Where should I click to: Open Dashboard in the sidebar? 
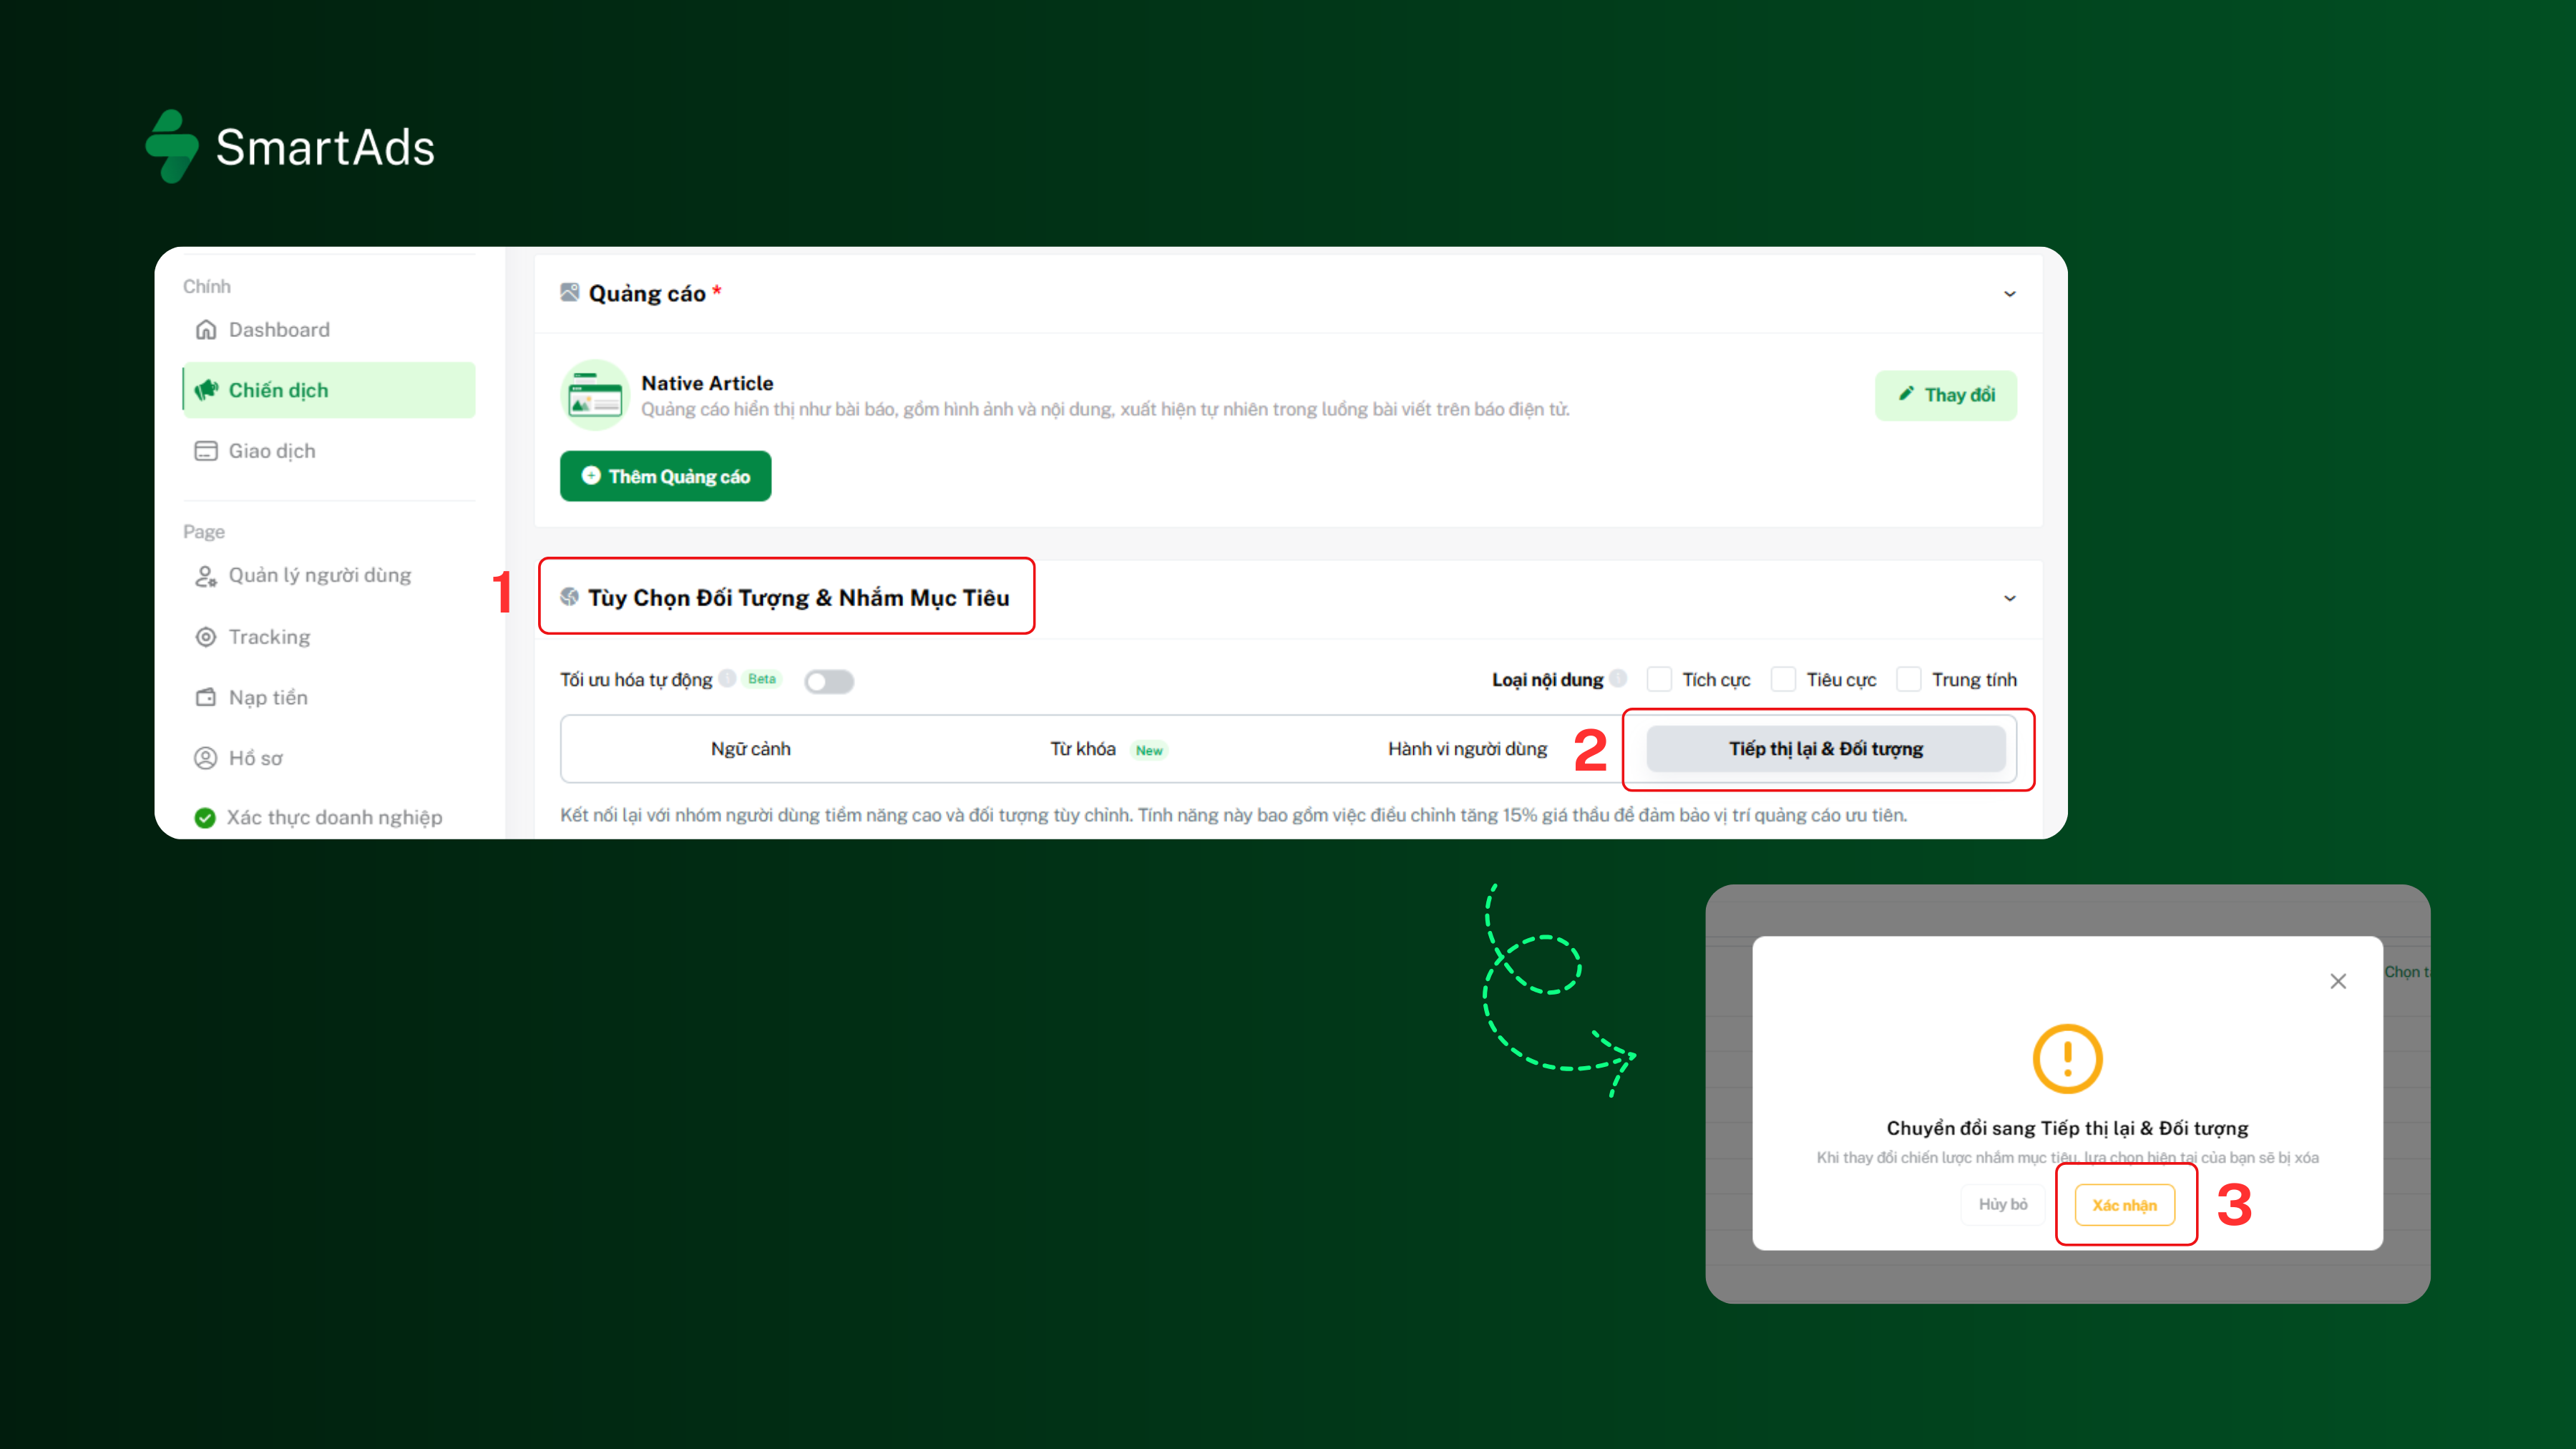click(x=329, y=330)
